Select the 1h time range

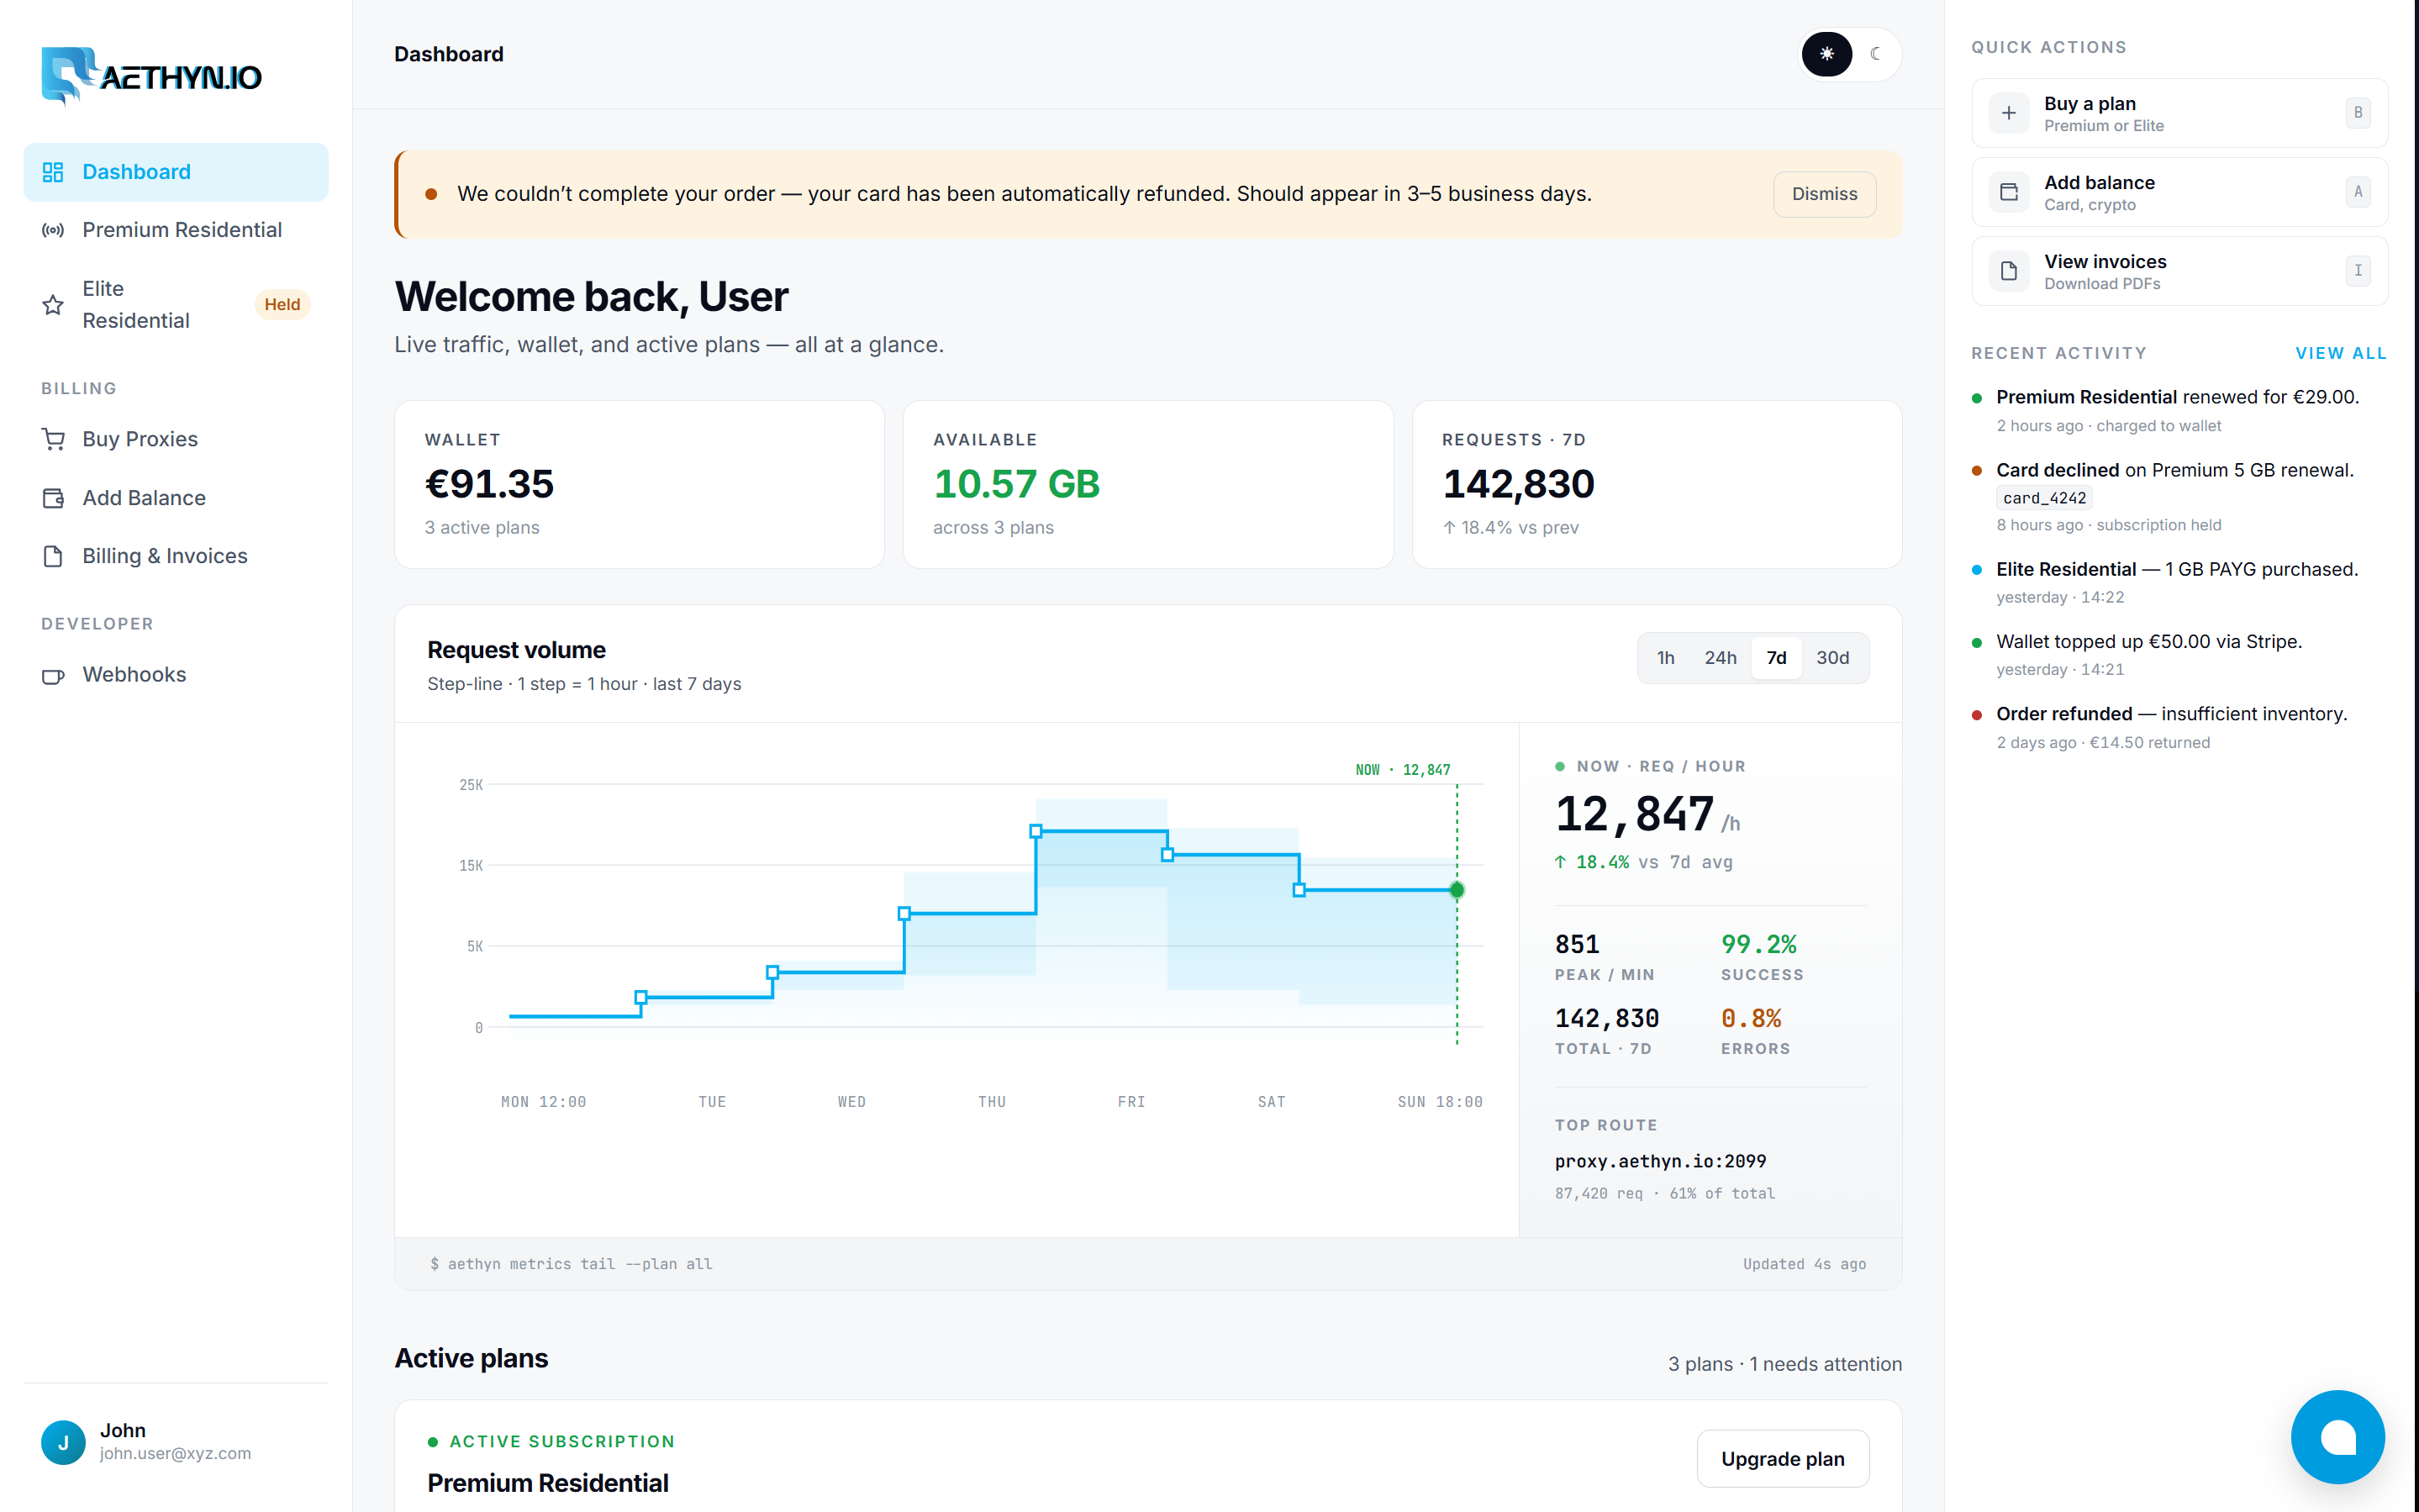[x=1665, y=658]
